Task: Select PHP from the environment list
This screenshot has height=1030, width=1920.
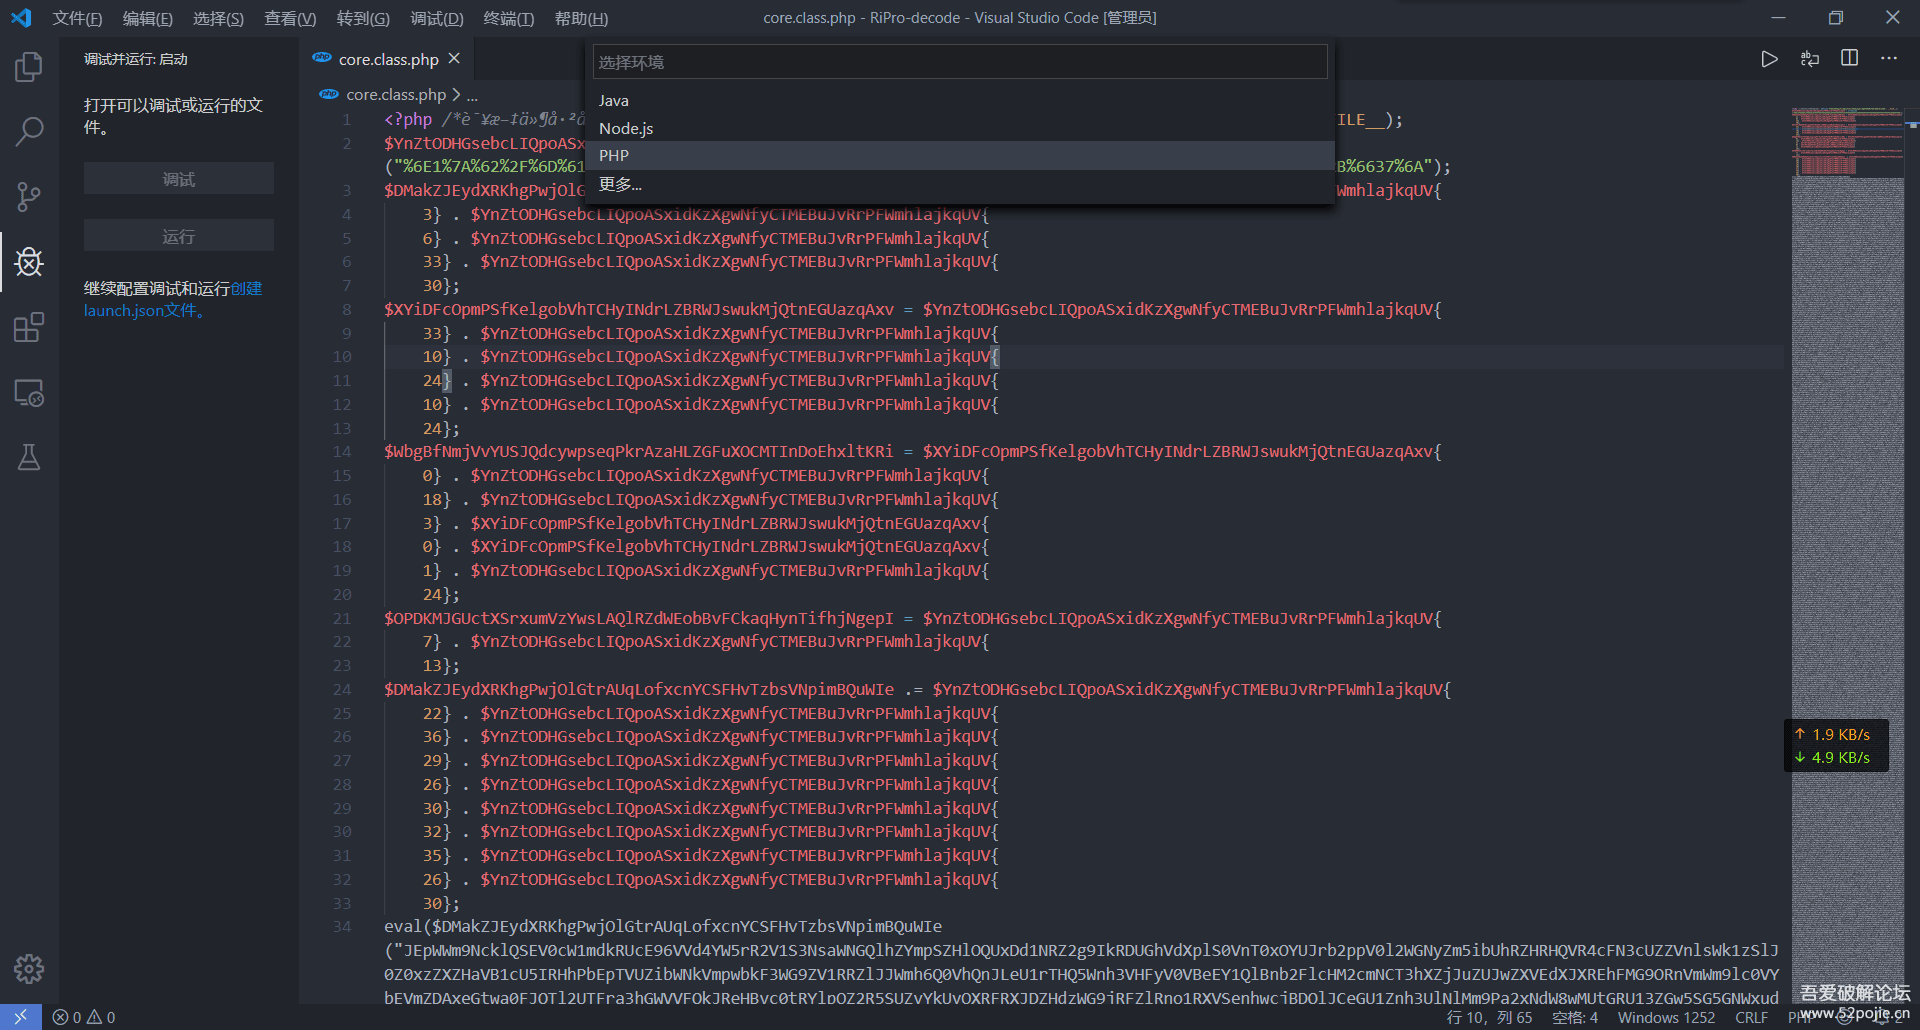Action: 614,156
